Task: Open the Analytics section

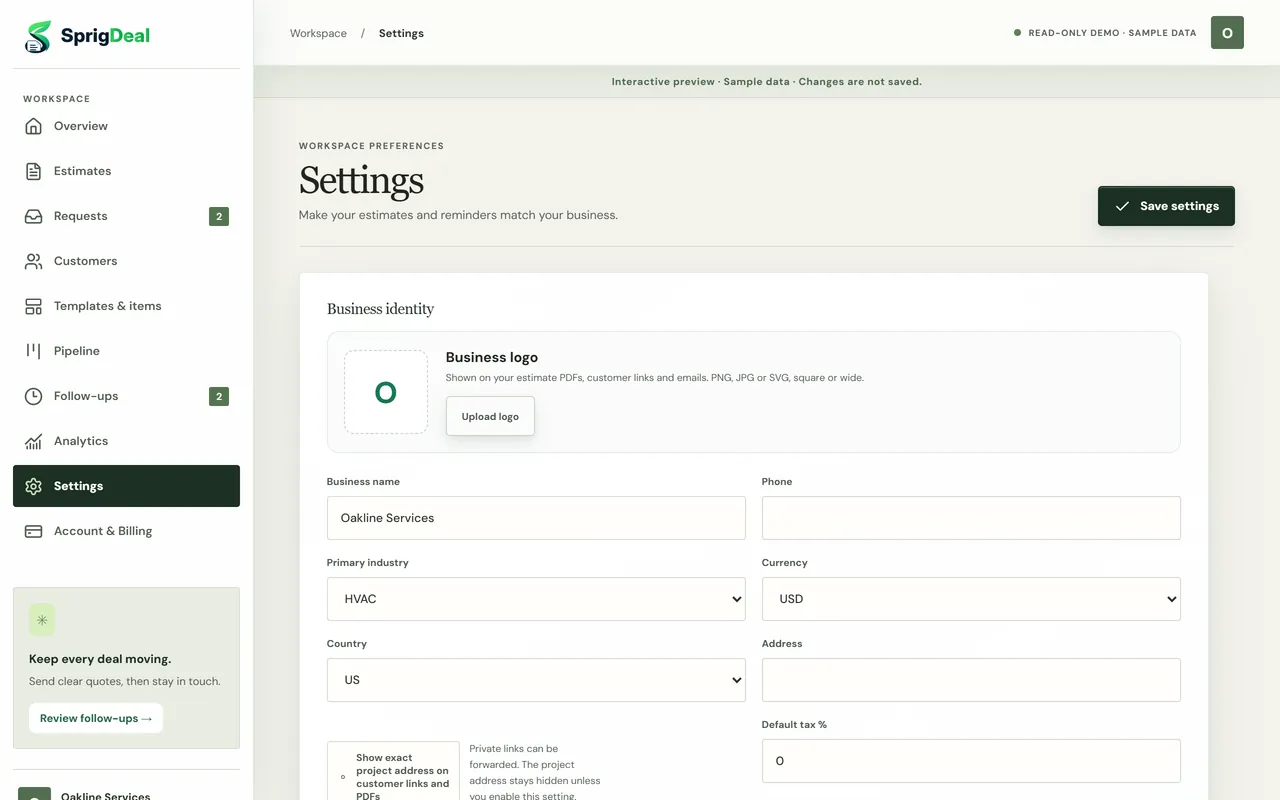Action: pos(126,441)
